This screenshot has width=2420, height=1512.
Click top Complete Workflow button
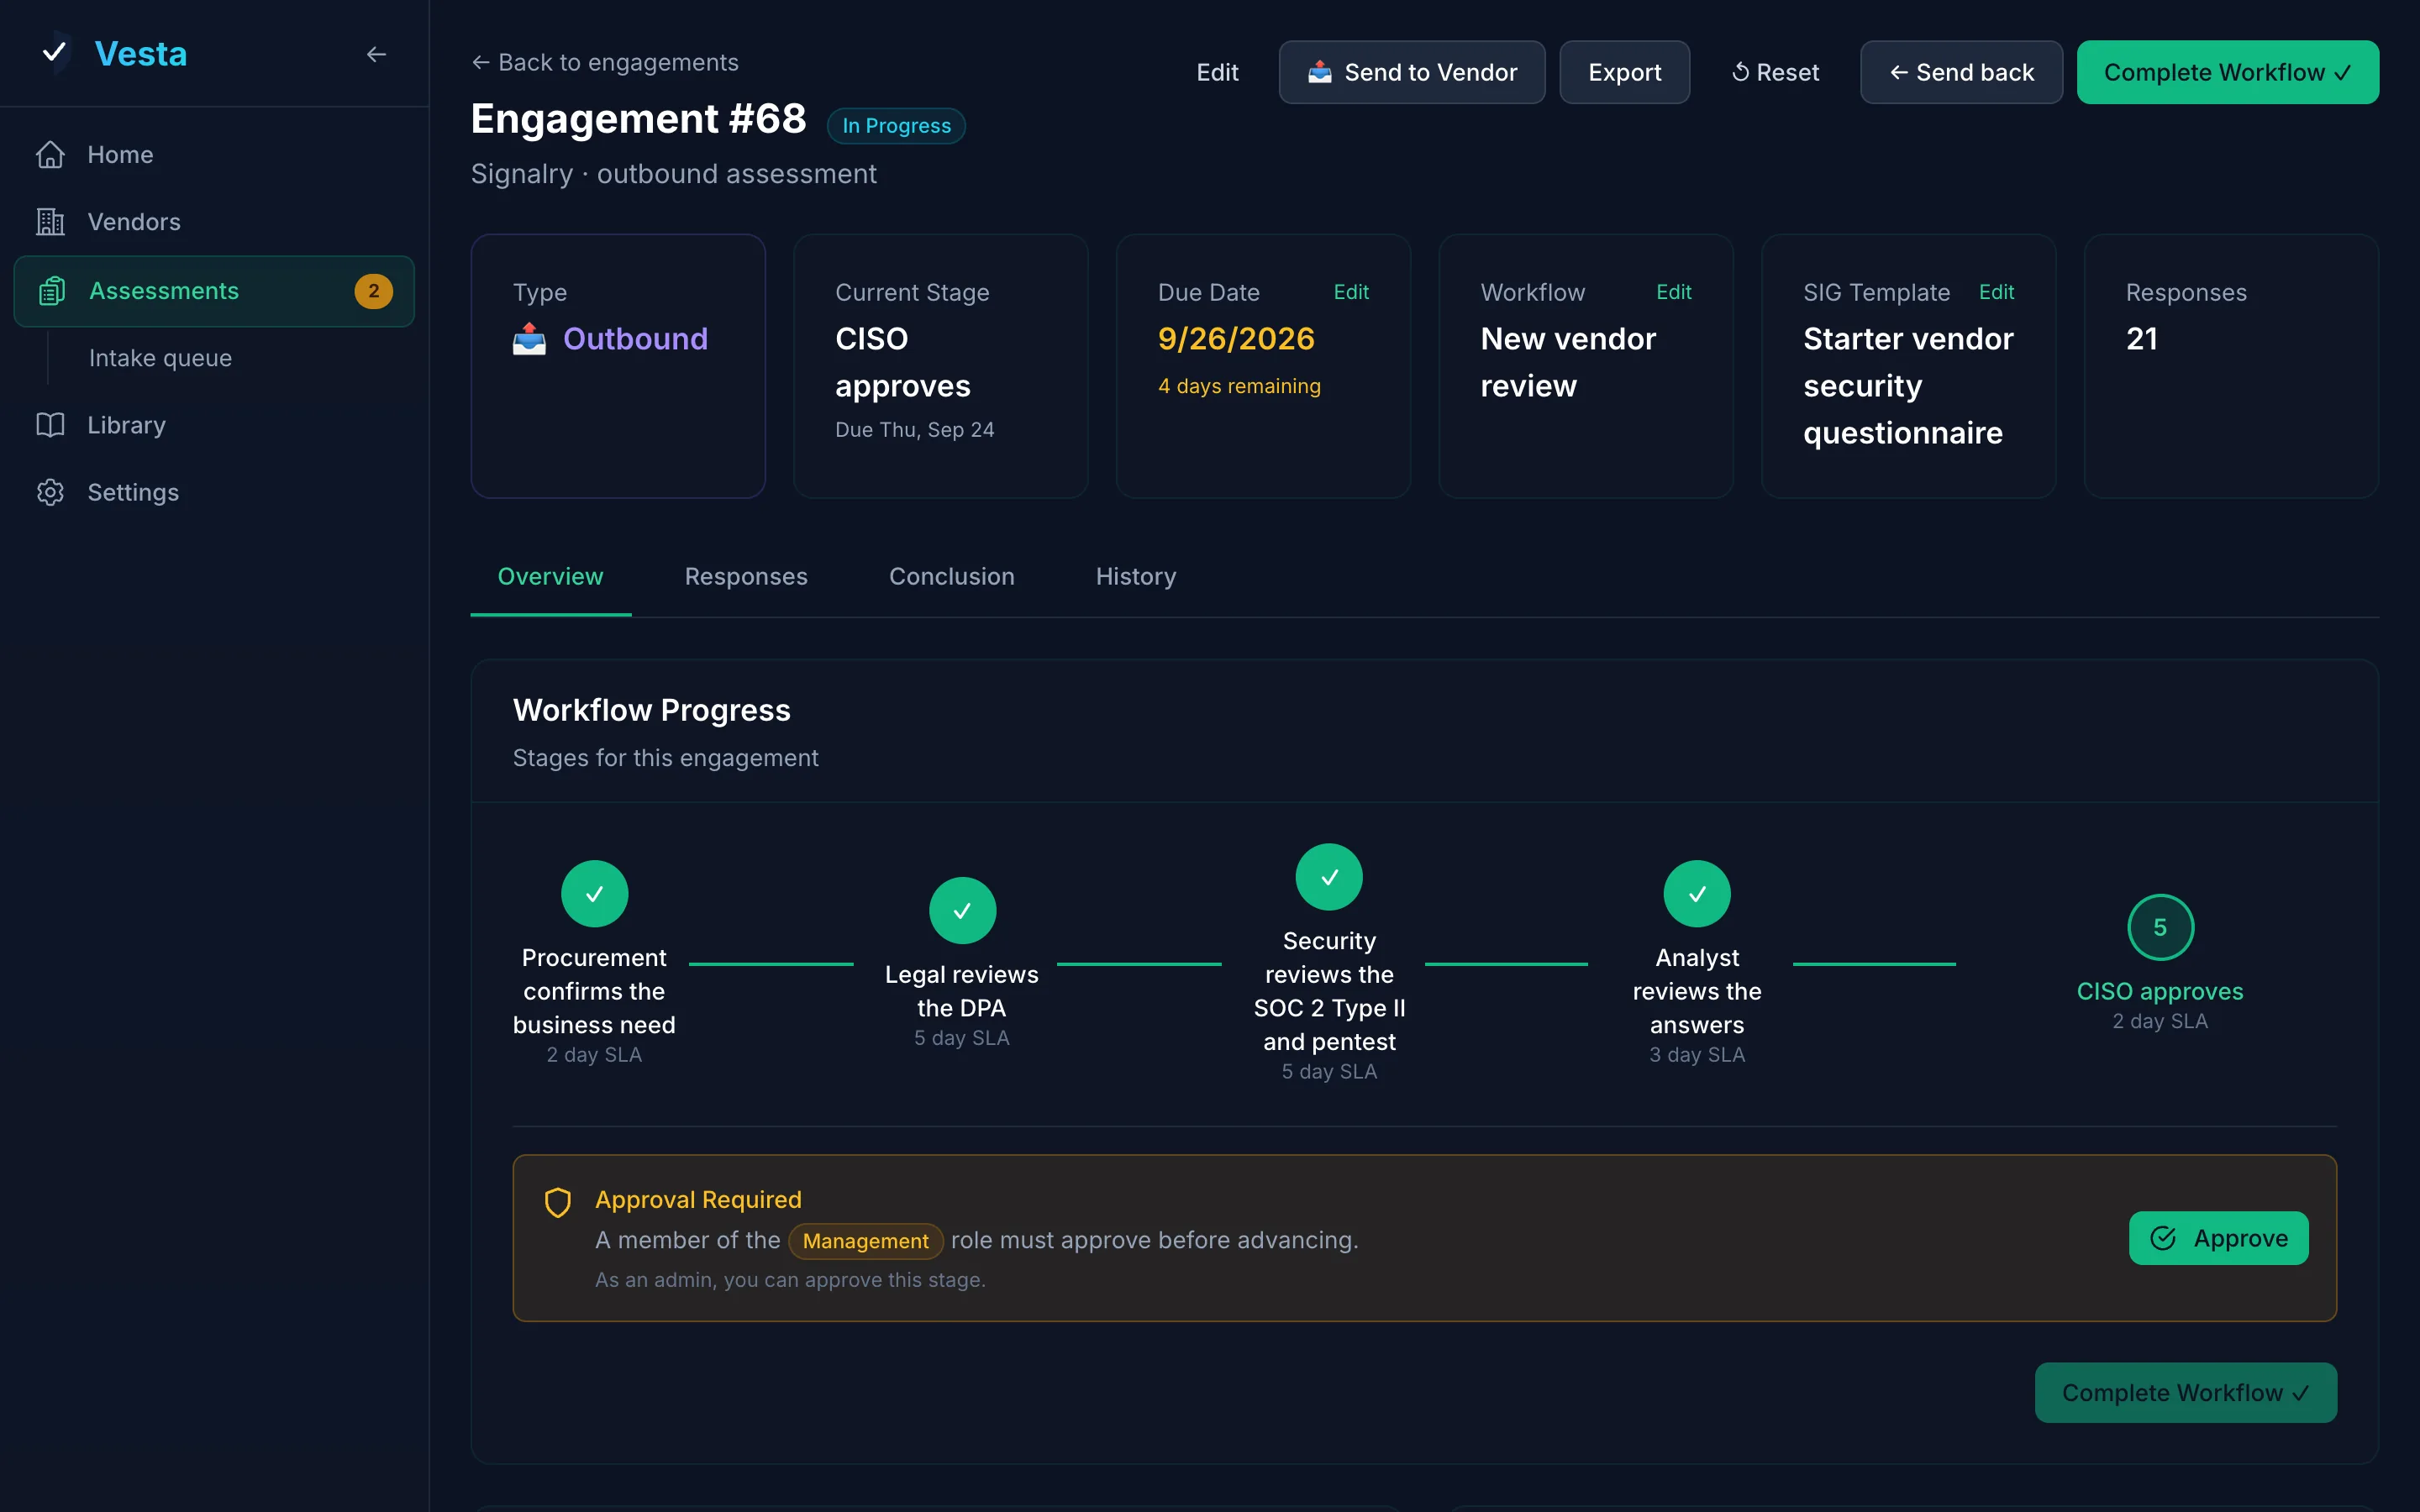2227,72
